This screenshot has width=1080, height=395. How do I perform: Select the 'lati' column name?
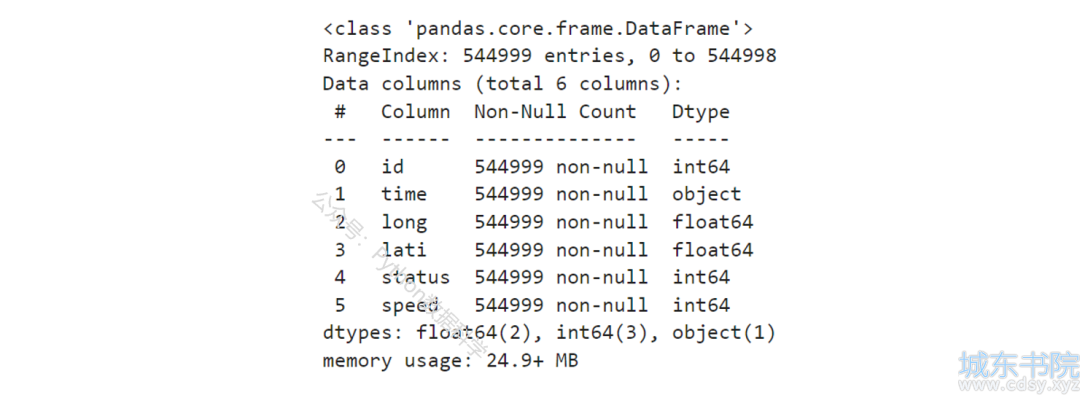click(x=404, y=250)
